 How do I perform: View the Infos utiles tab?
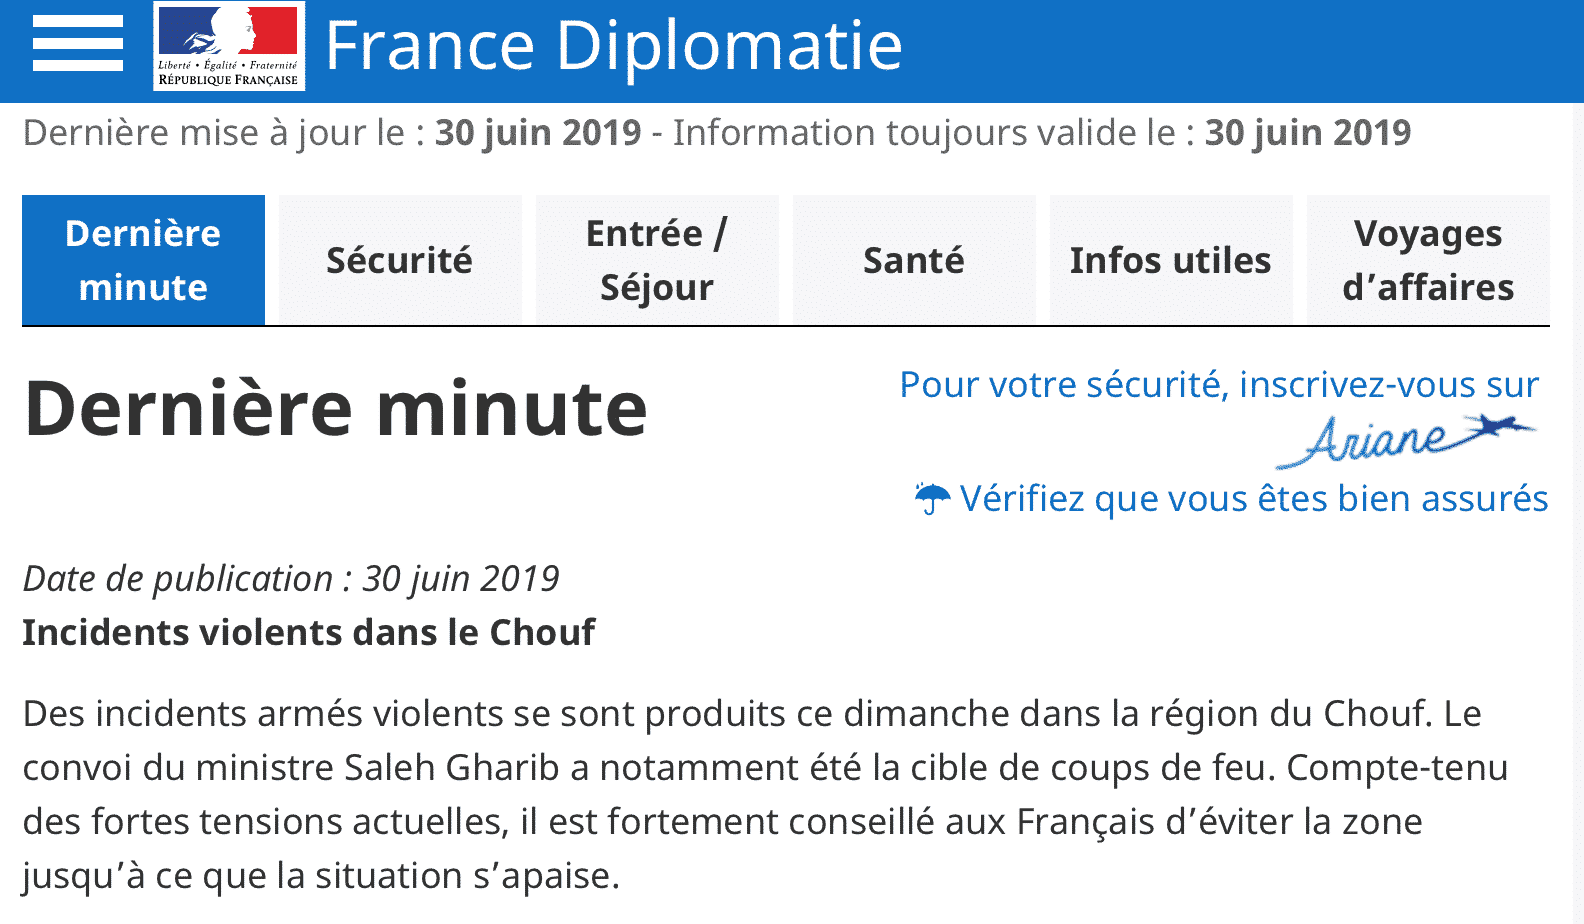[x=1170, y=259]
